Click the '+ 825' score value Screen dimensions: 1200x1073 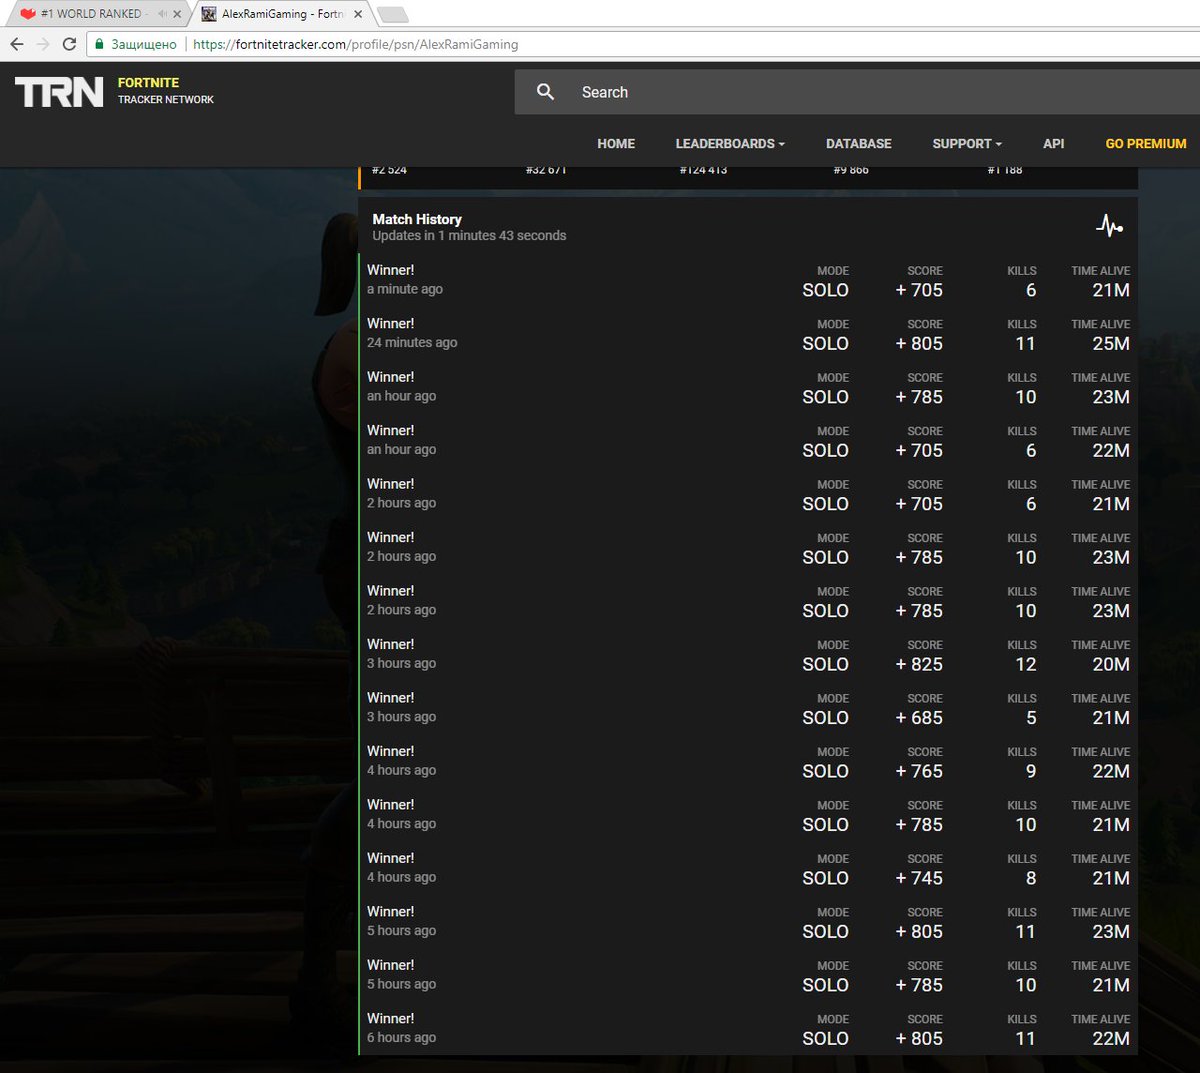click(x=919, y=664)
